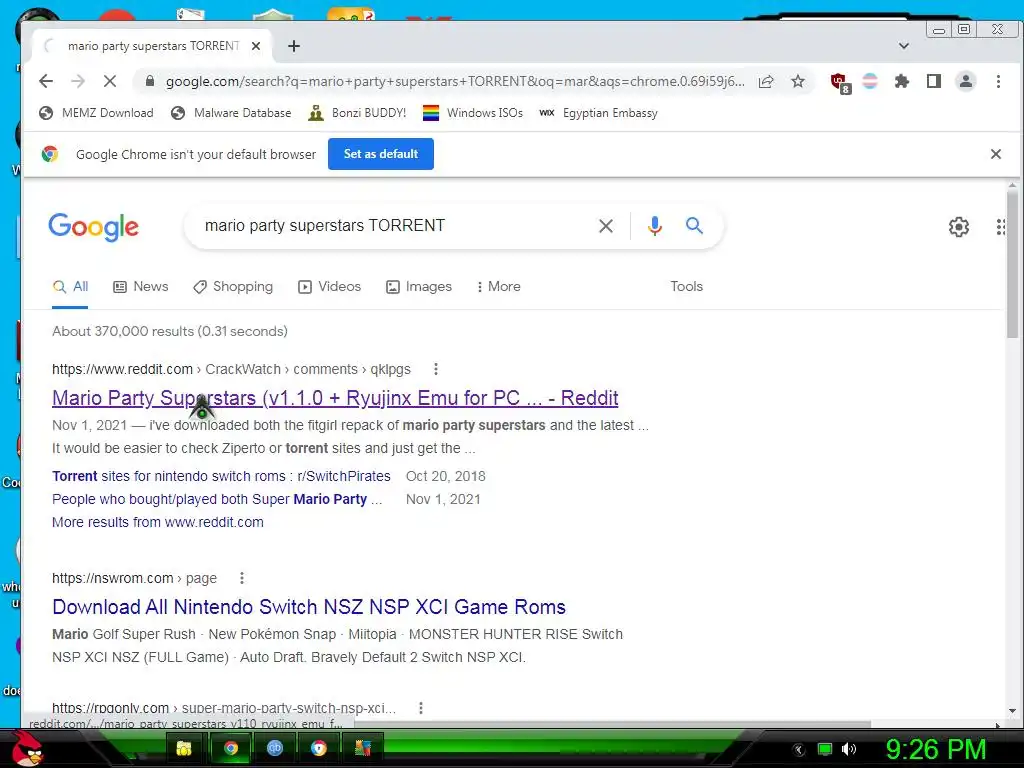Open People who bought/played both link
This screenshot has height=768, width=1024.
point(217,499)
